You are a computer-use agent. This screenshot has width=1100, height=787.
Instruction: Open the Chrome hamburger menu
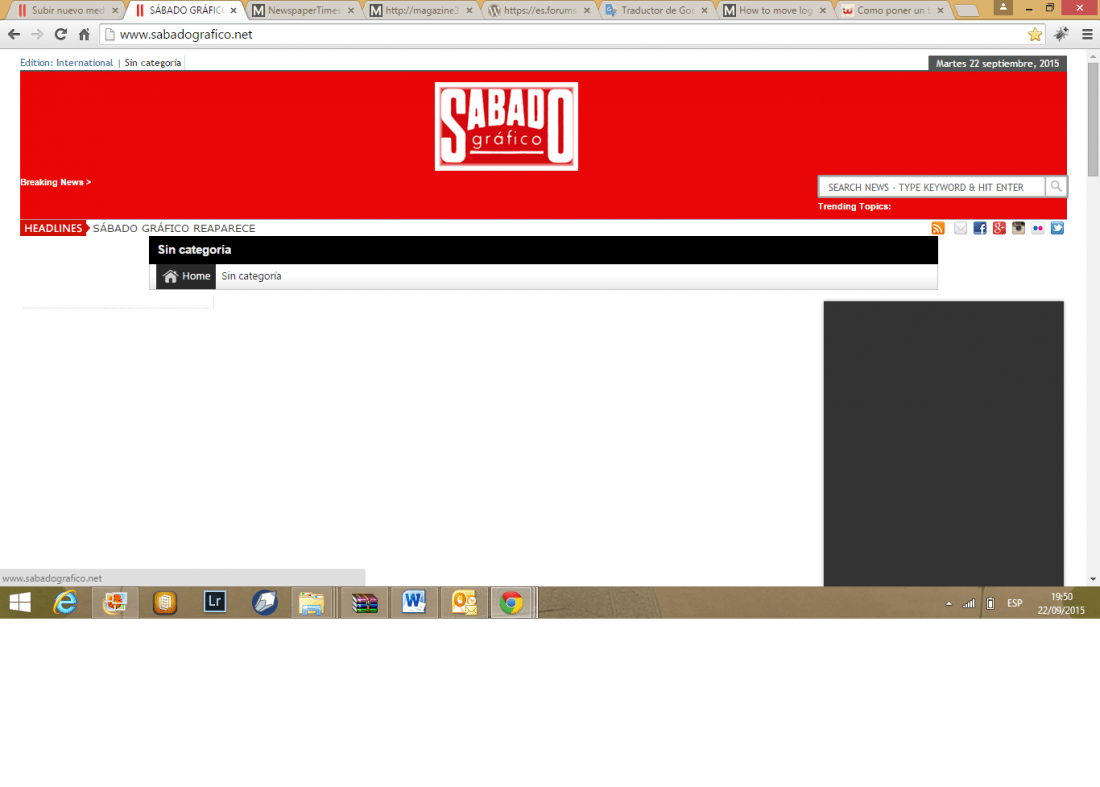point(1087,34)
